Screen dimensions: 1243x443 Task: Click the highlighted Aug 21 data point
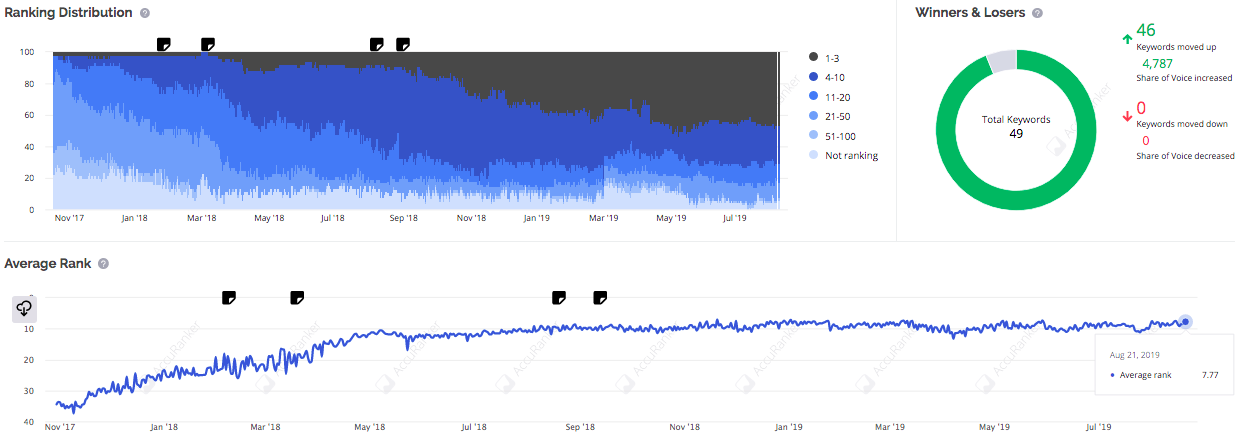click(x=1185, y=321)
